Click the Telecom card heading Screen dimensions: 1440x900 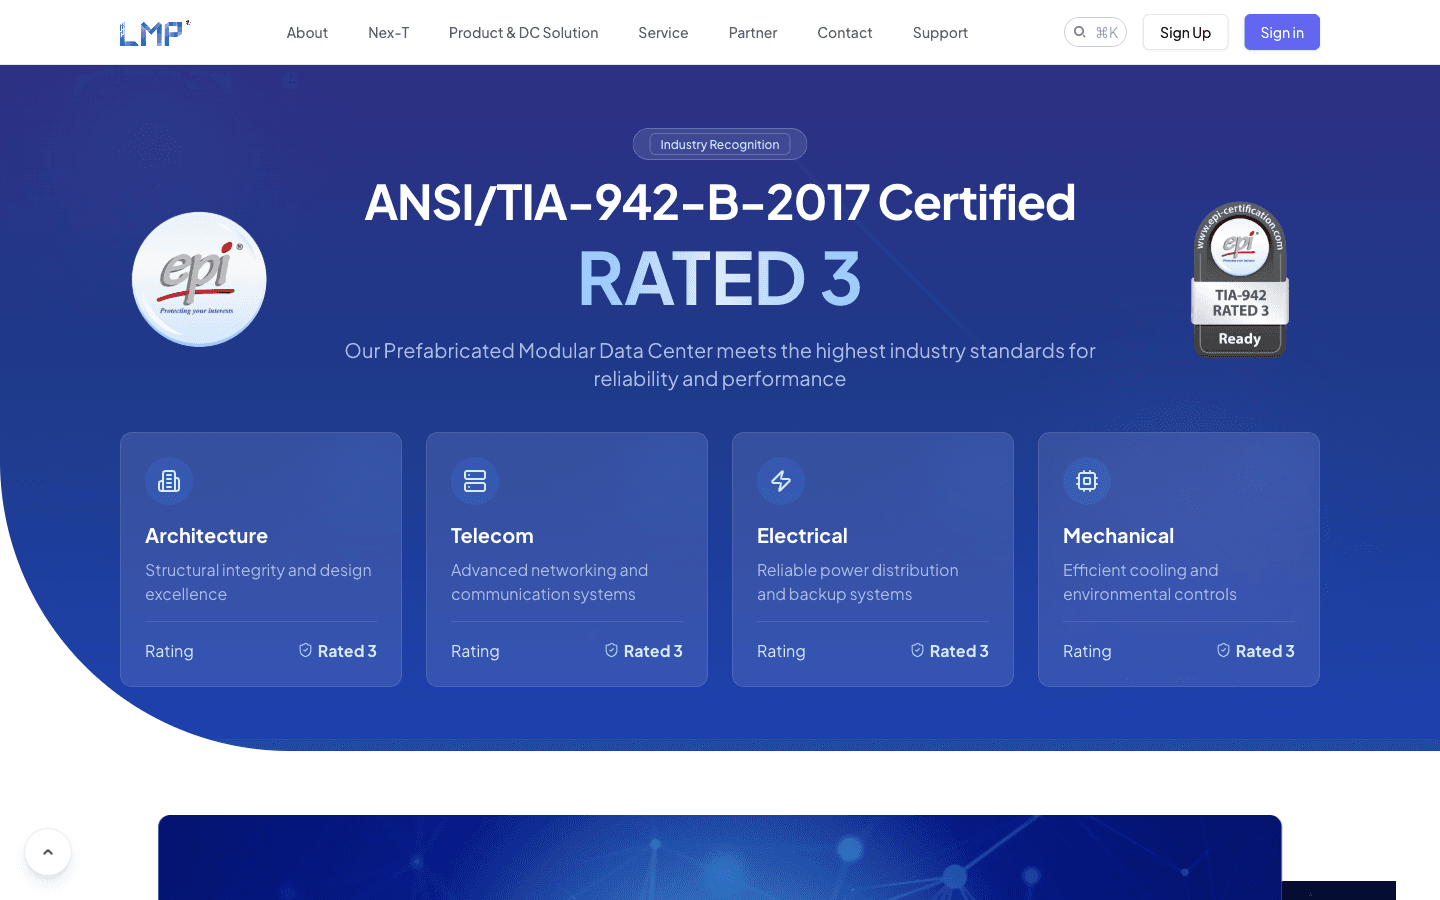click(492, 536)
